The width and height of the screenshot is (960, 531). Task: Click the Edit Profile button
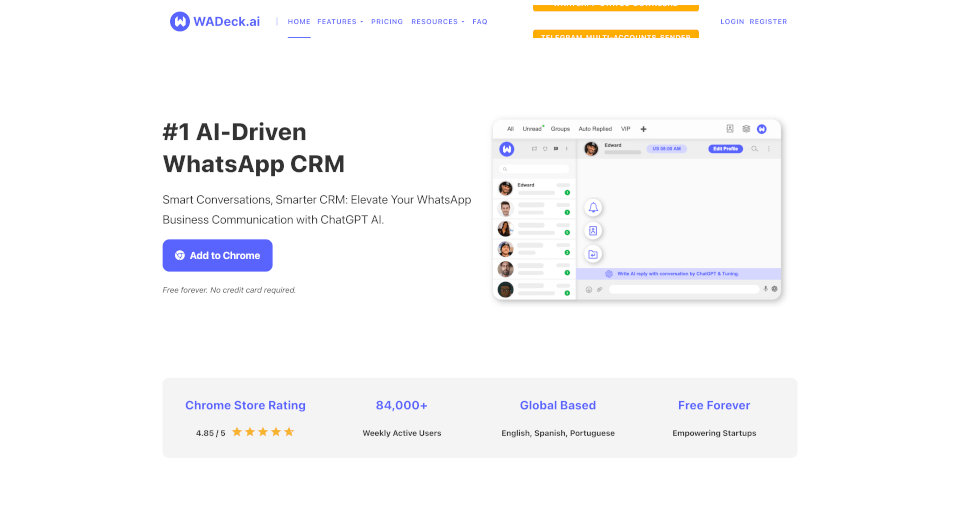(x=726, y=149)
